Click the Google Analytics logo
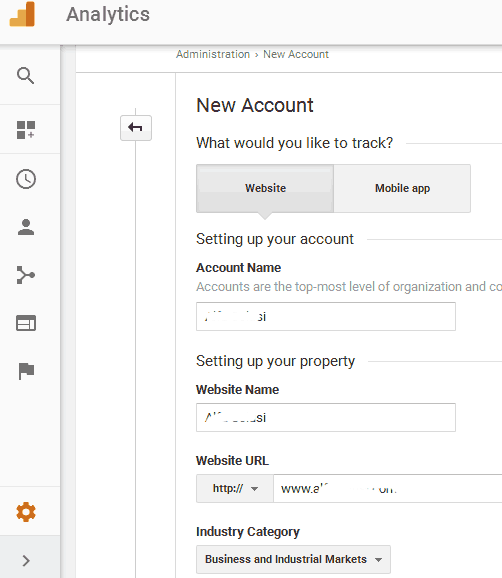The width and height of the screenshot is (502, 578). tap(22, 14)
